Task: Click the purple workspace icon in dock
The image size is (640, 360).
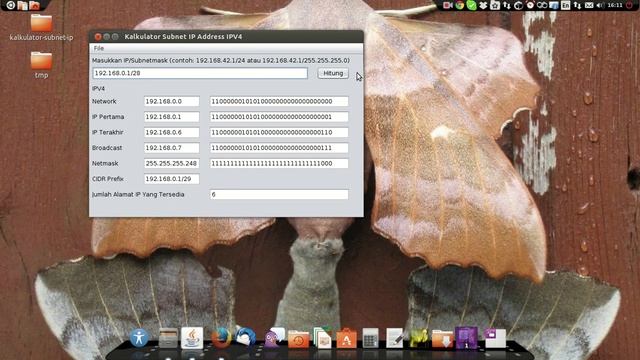Action: [467, 338]
